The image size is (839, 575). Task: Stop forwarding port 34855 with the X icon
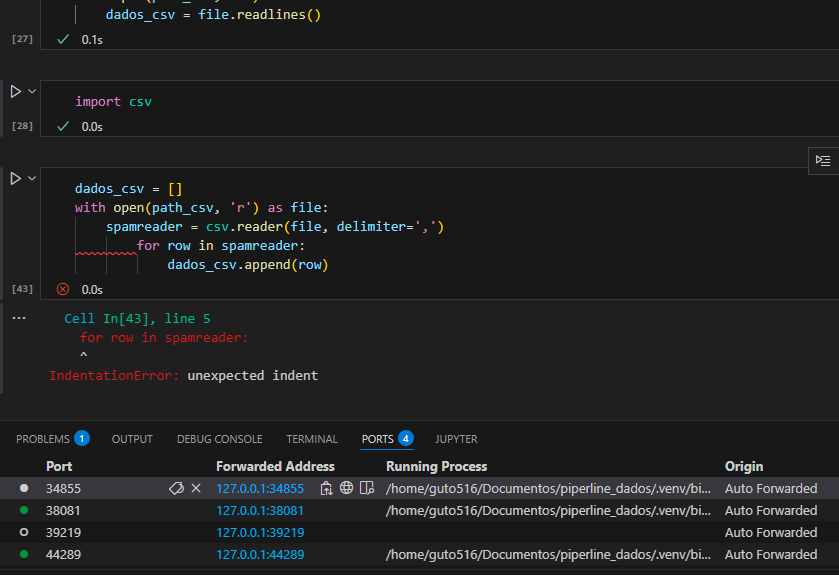tap(196, 488)
